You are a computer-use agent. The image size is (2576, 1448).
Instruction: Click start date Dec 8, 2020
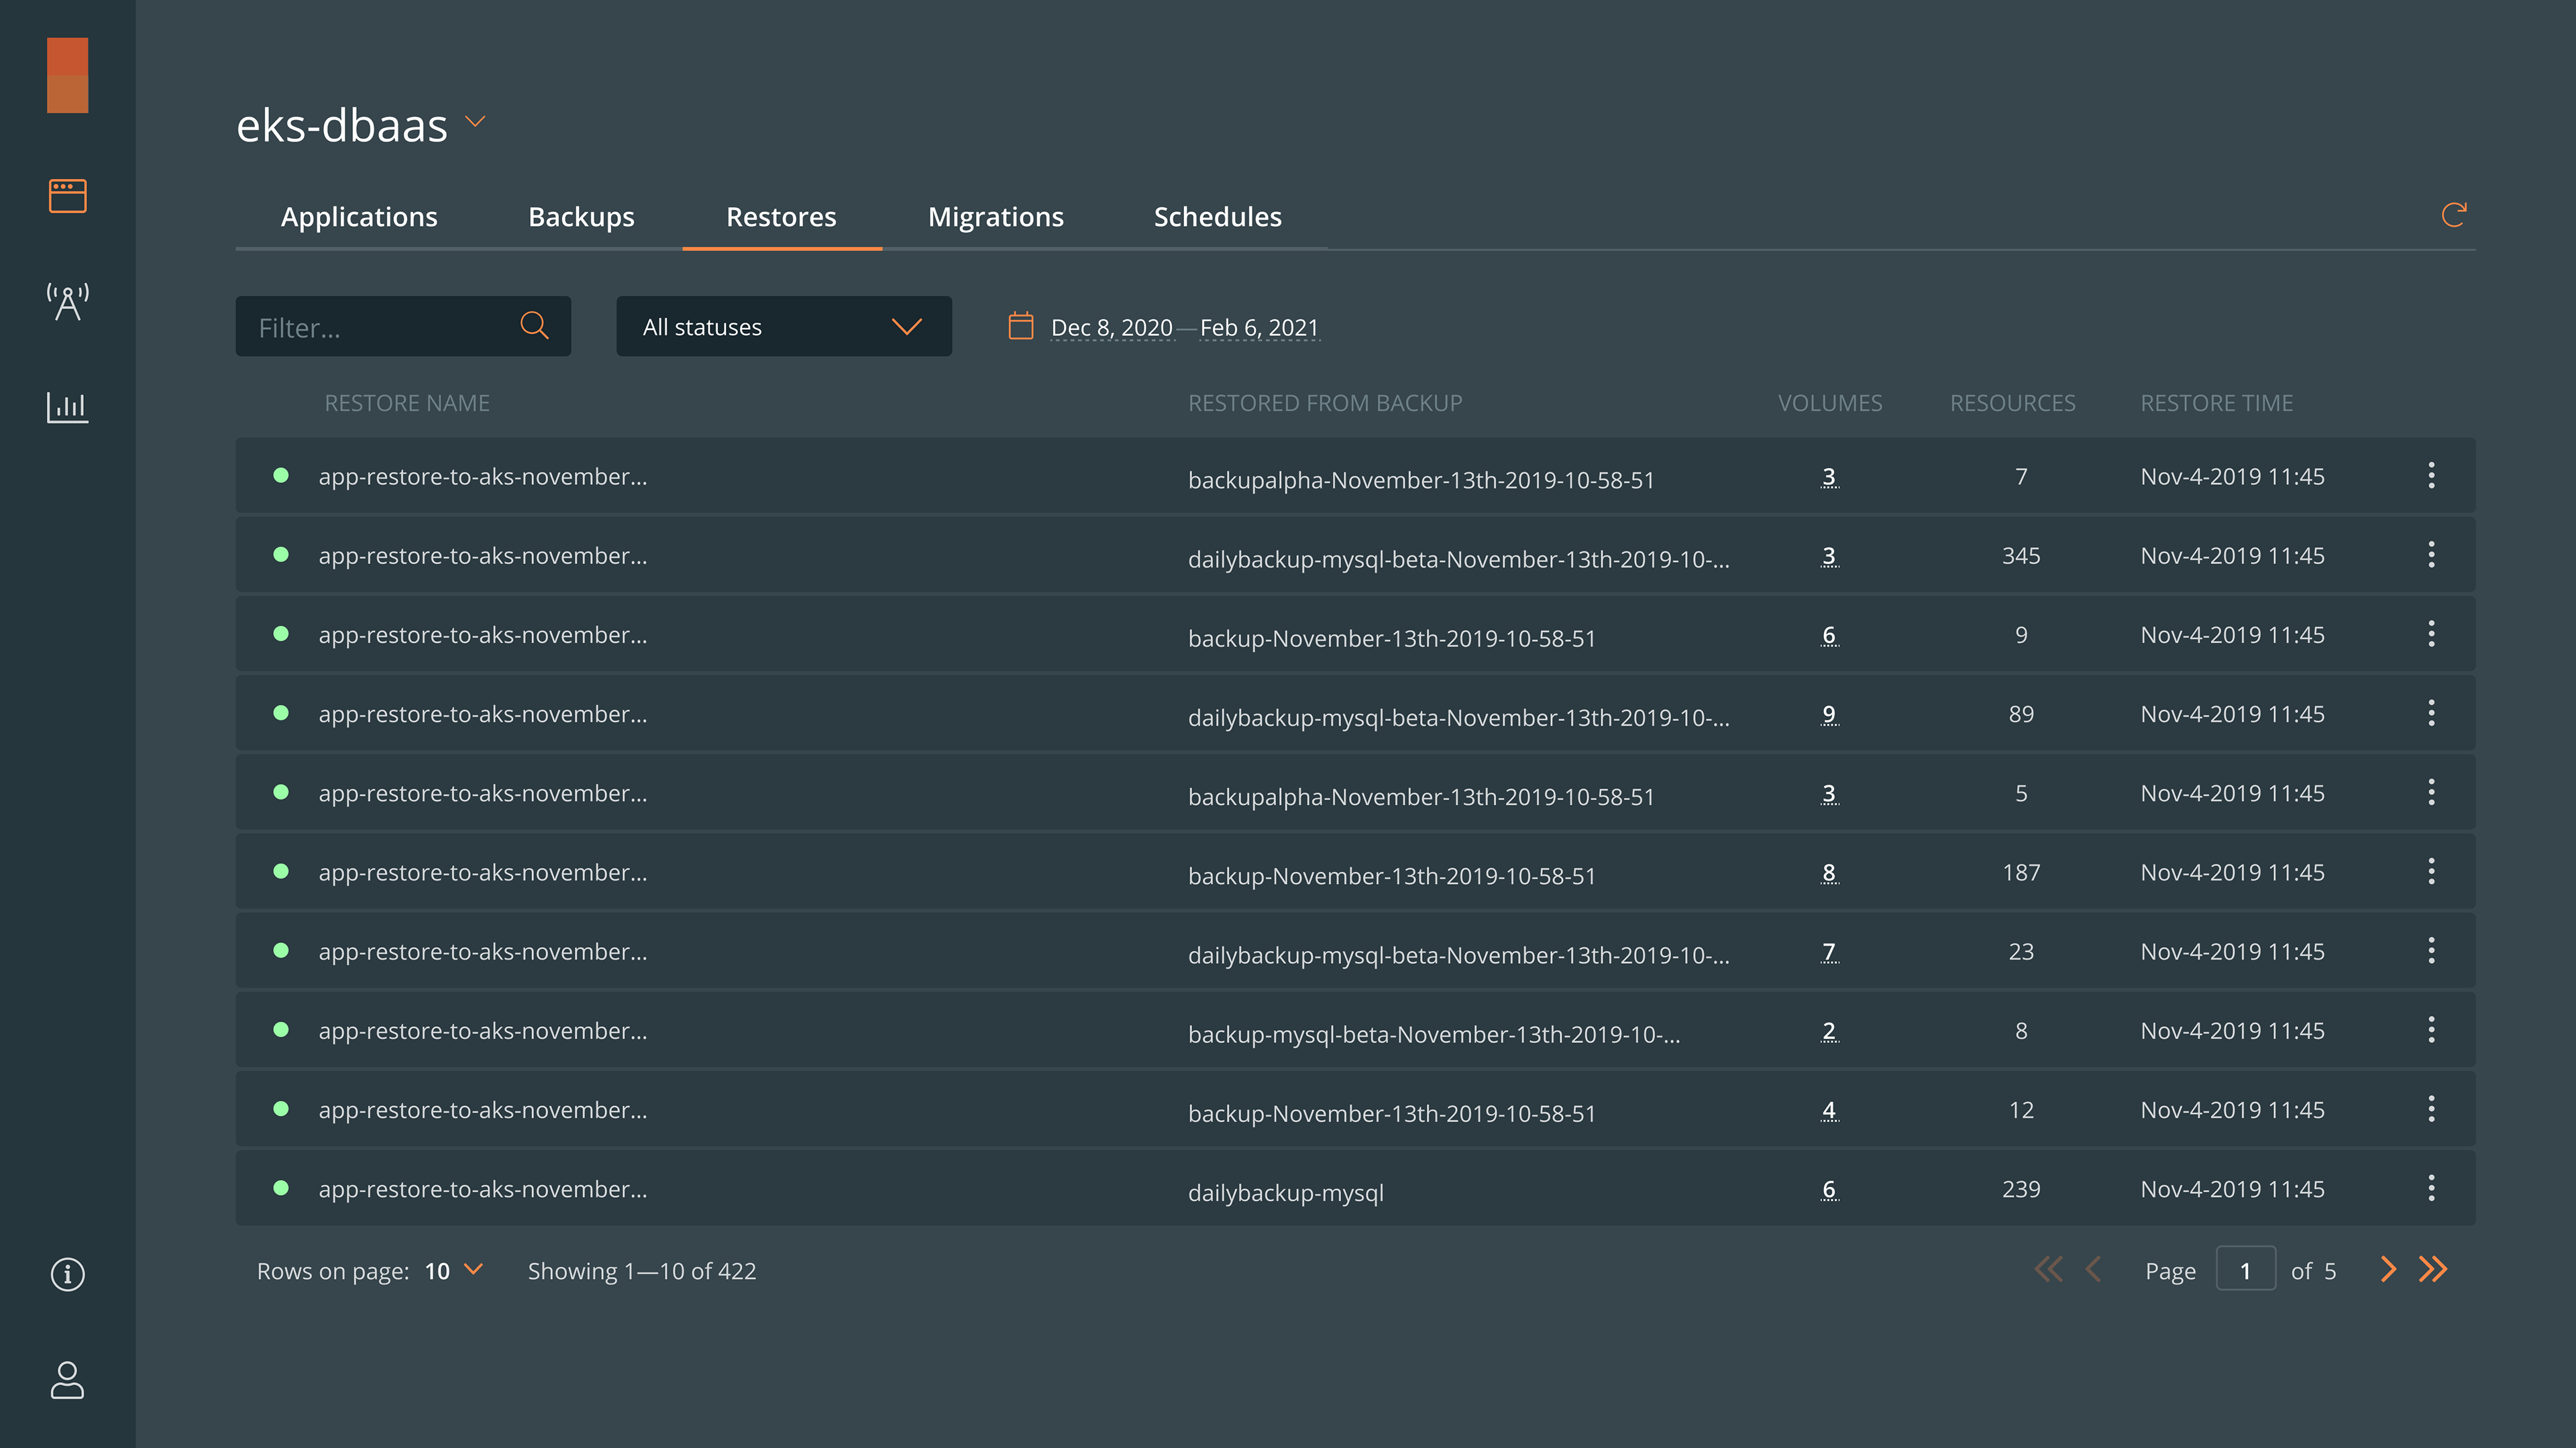pyautogui.click(x=1111, y=328)
